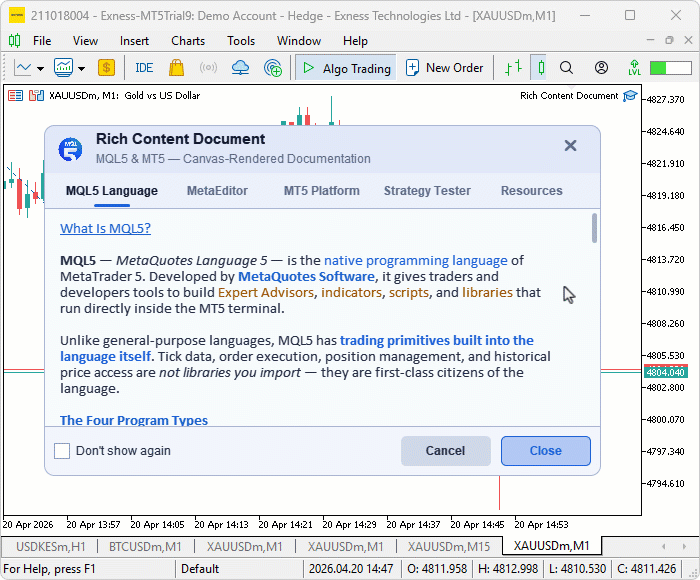Open the File menu
The width and height of the screenshot is (700, 580).
click(42, 41)
